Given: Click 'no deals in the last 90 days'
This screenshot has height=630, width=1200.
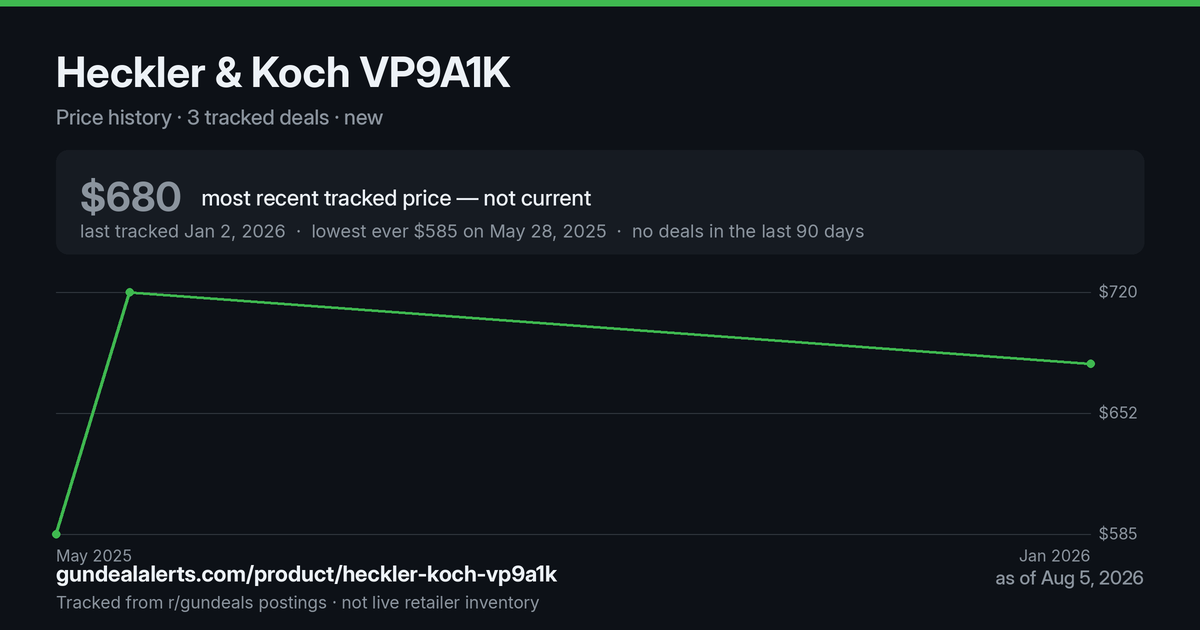Looking at the screenshot, I should pyautogui.click(x=748, y=231).
